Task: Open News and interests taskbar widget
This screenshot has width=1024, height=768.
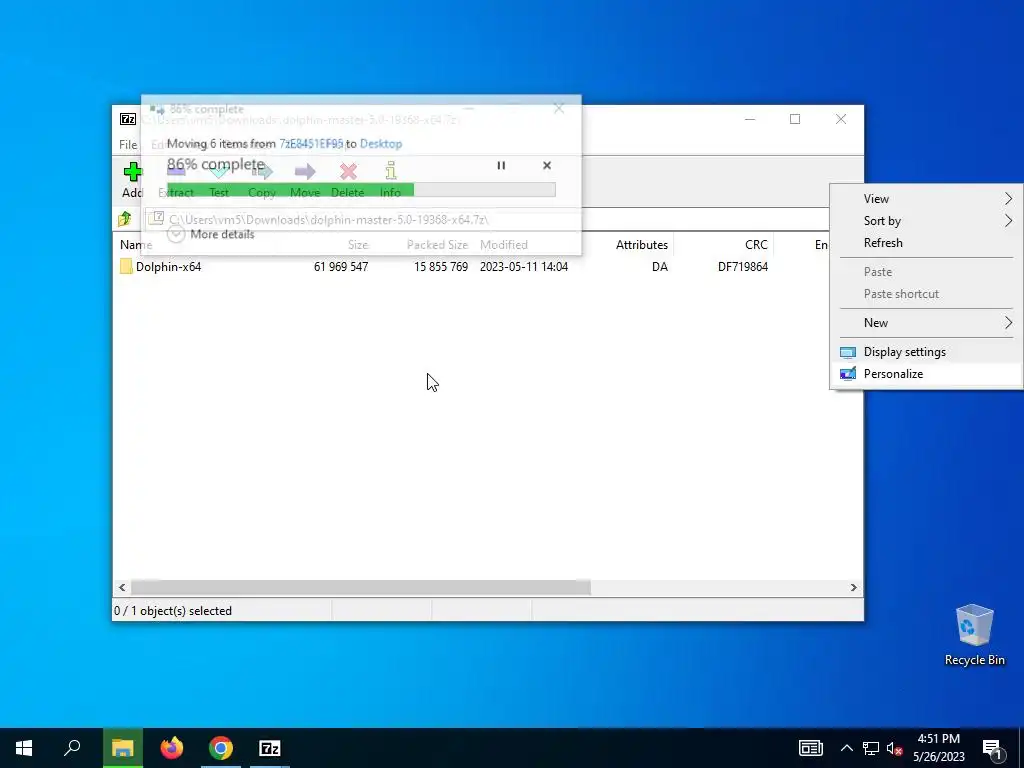Action: click(x=810, y=748)
